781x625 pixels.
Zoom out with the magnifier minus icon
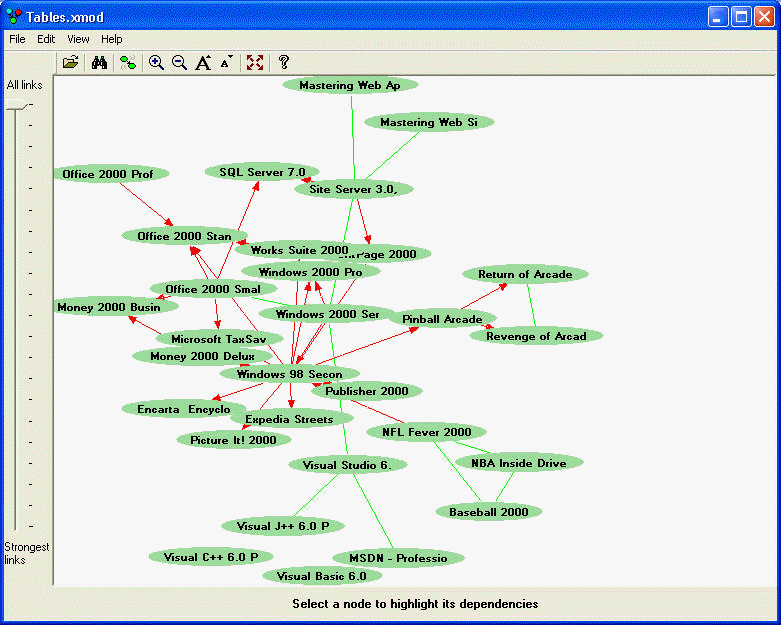coord(179,62)
